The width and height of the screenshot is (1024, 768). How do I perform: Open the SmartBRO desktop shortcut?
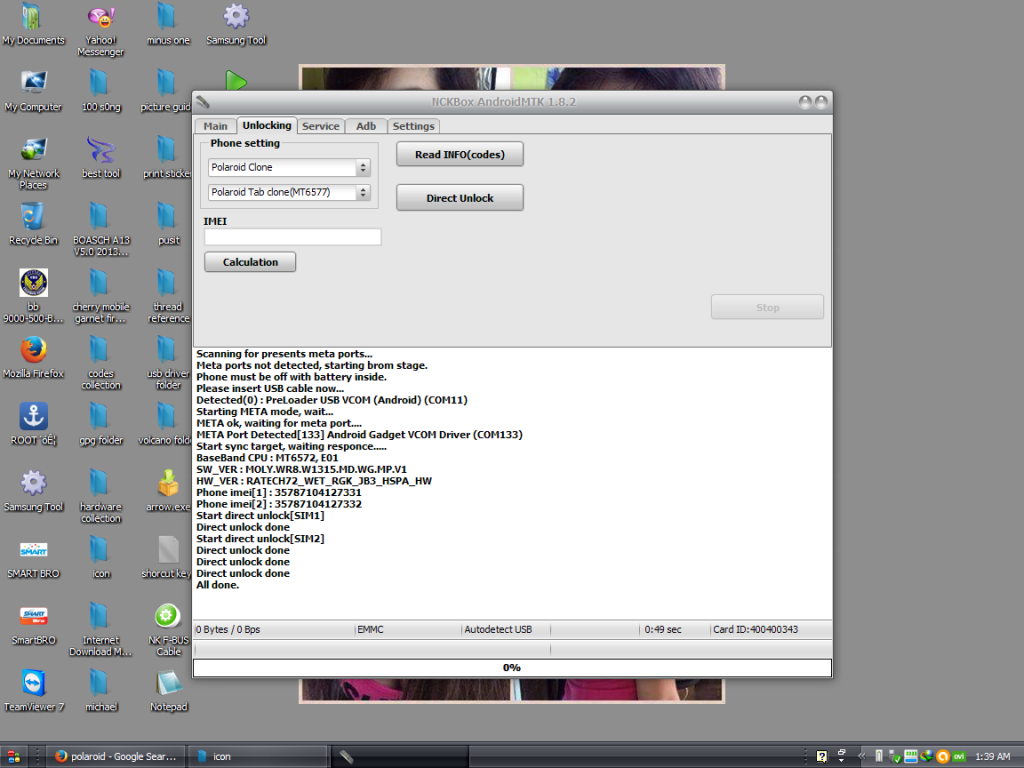(x=33, y=617)
